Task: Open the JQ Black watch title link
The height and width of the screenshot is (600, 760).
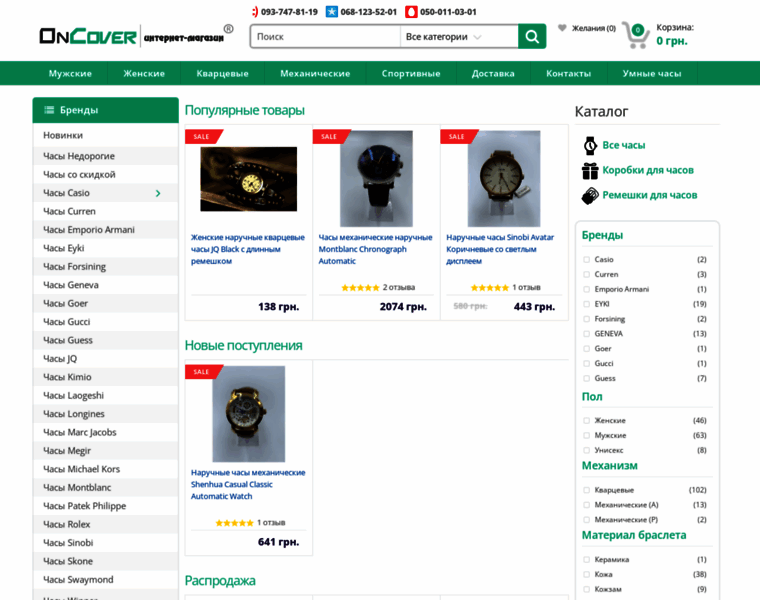Action: pyautogui.click(x=248, y=249)
